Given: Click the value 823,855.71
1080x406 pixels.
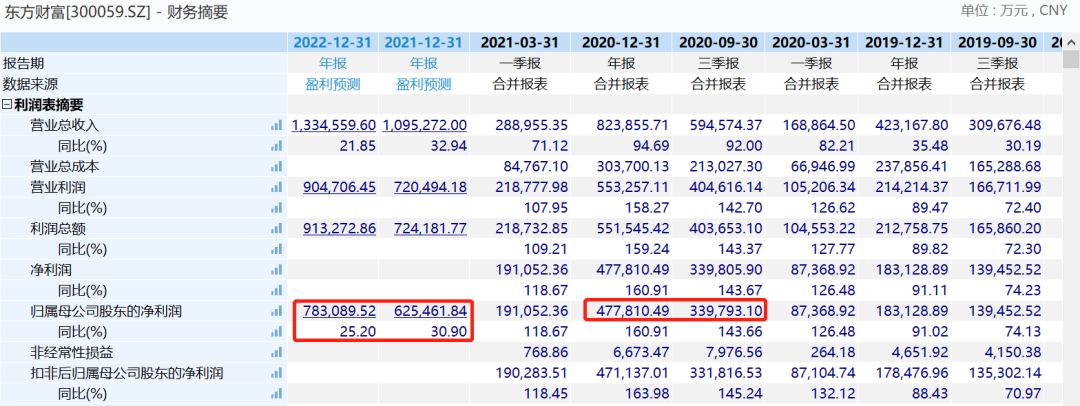Looking at the screenshot, I should click(632, 125).
